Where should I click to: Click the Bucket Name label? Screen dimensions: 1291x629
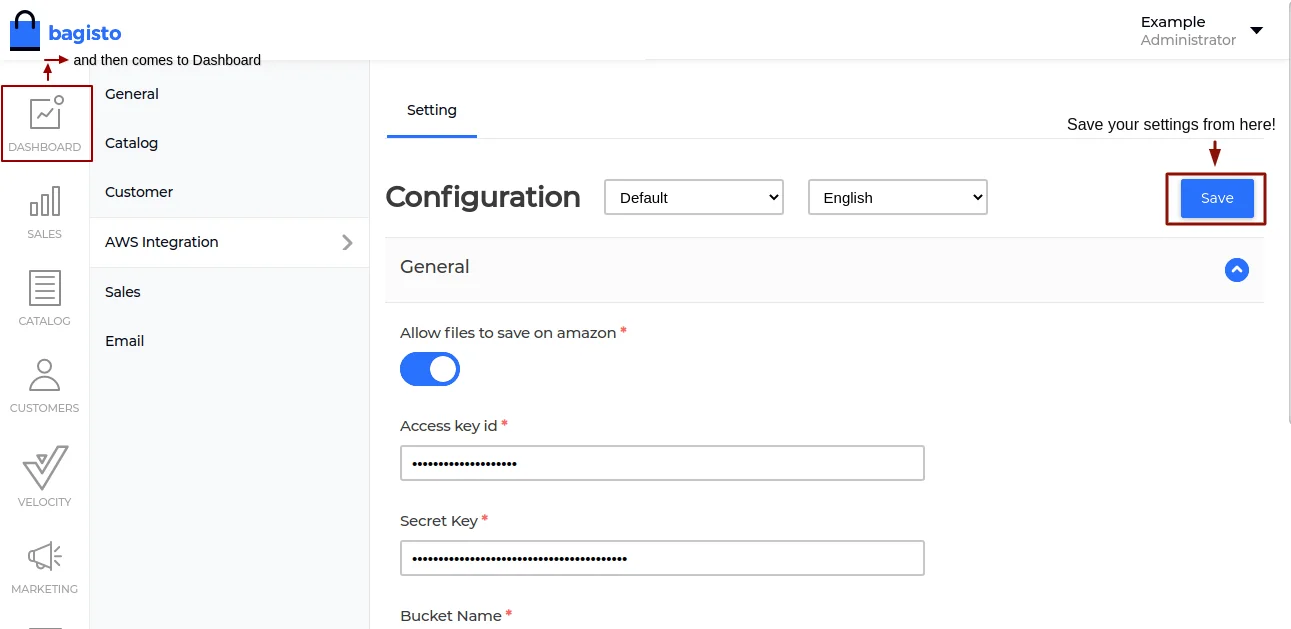click(x=451, y=616)
